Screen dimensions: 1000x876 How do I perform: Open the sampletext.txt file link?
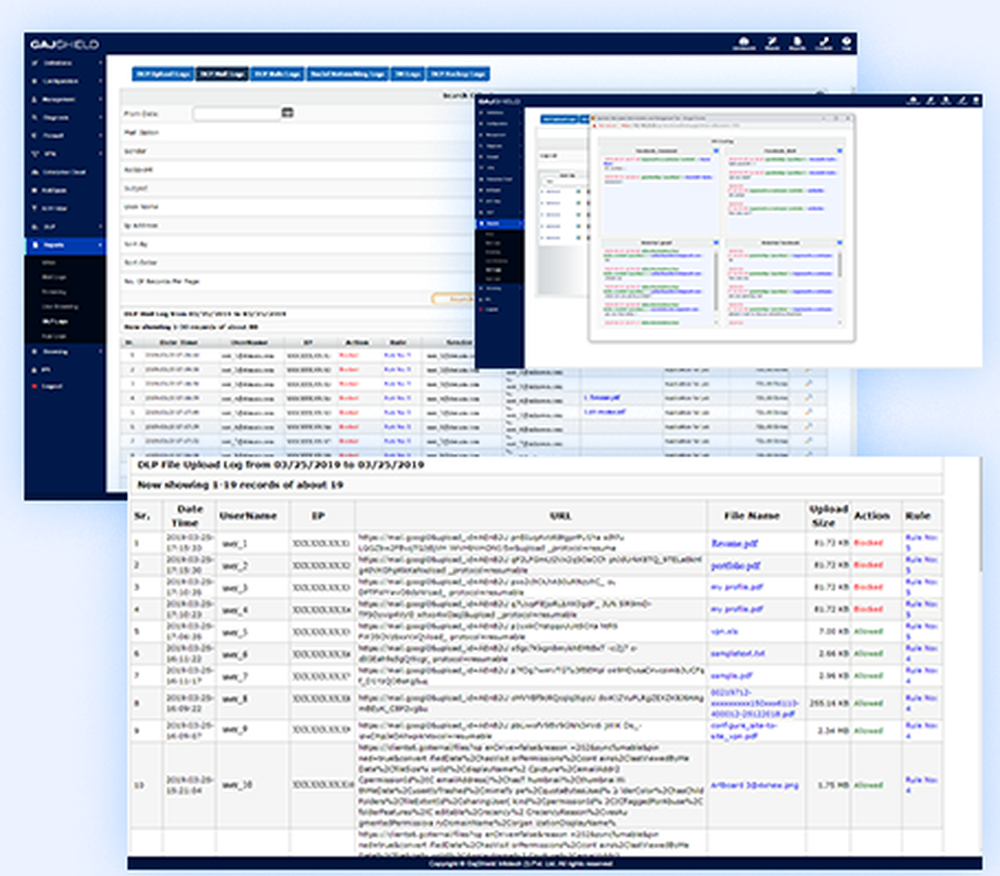click(x=737, y=653)
